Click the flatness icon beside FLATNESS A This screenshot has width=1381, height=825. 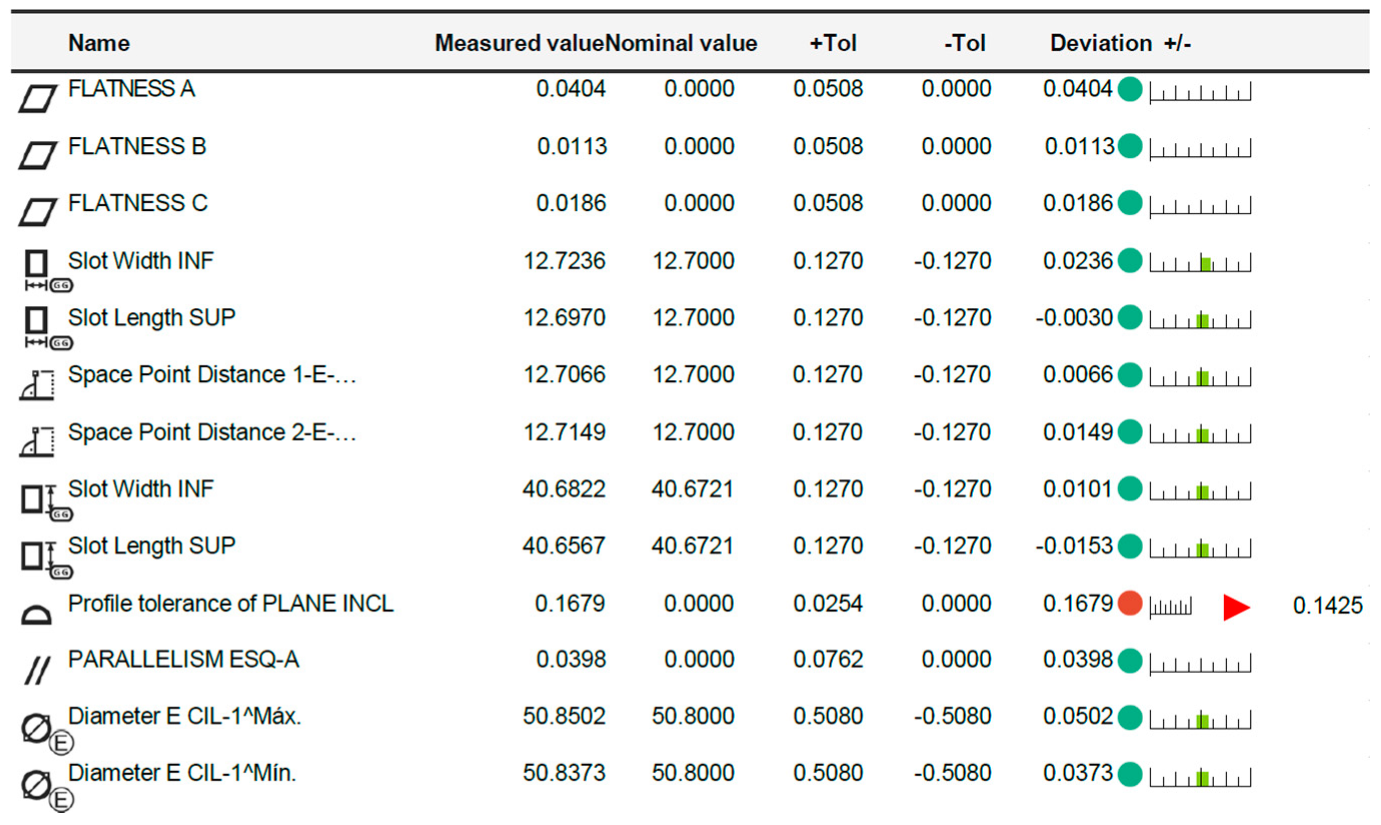click(37, 97)
